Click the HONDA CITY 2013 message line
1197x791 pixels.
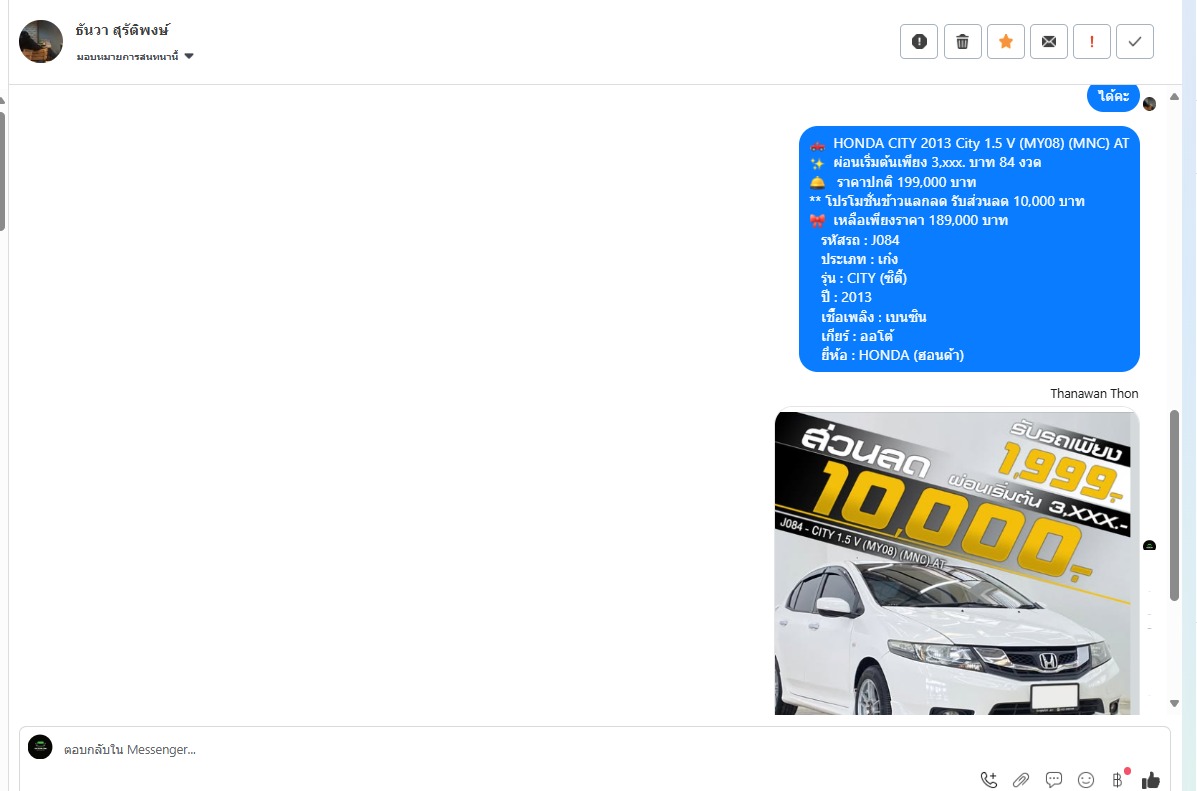981,144
